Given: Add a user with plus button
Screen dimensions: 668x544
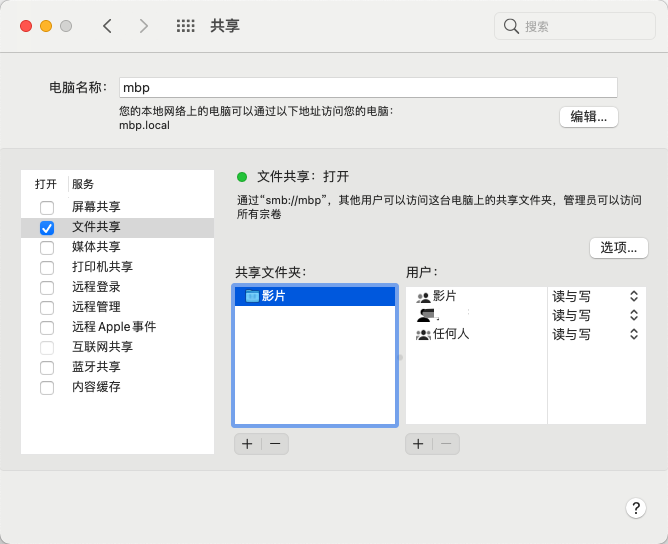Looking at the screenshot, I should click(x=418, y=443).
